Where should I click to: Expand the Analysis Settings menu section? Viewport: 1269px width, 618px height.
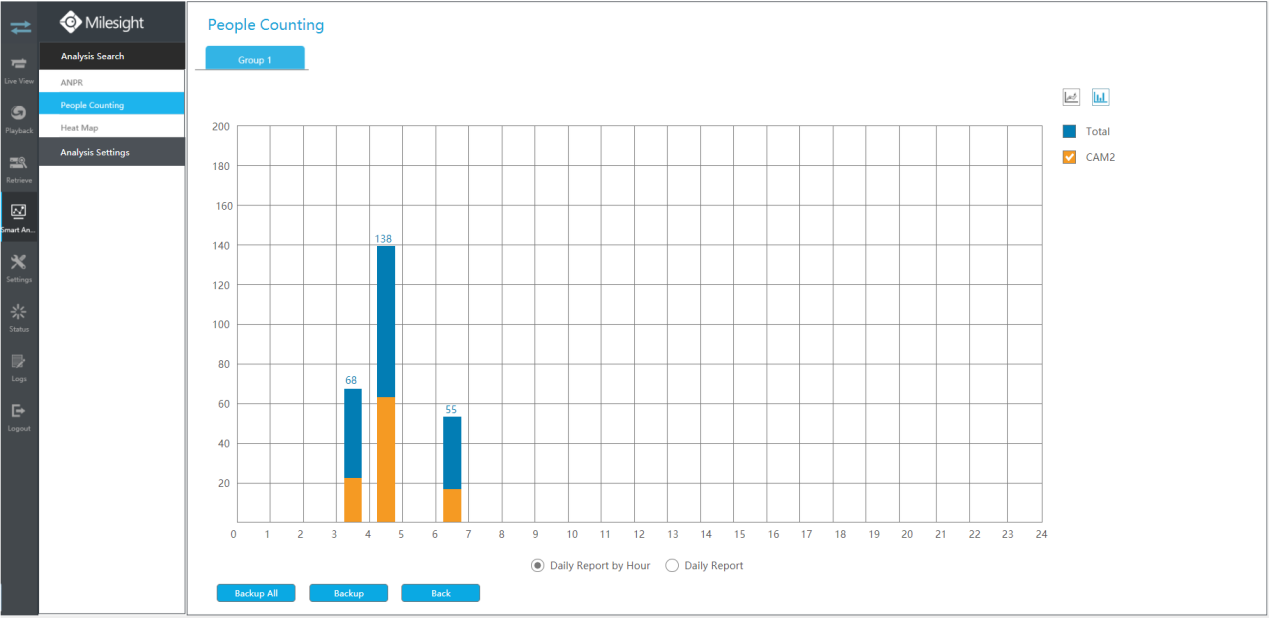tap(112, 152)
